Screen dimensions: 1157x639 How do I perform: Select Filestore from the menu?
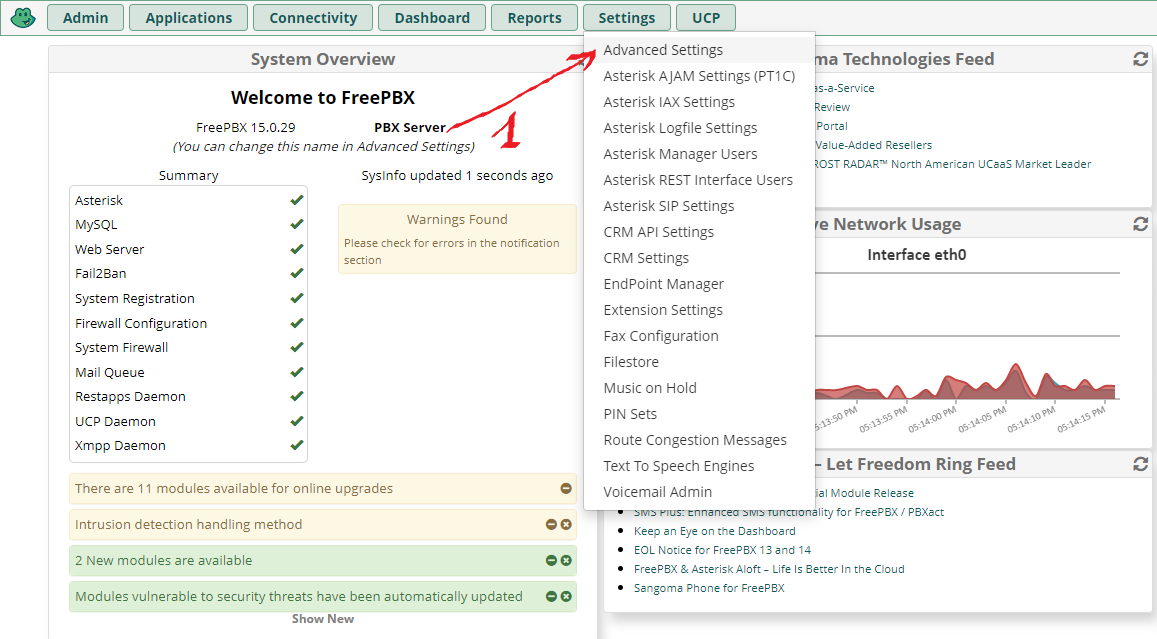[x=699, y=362]
